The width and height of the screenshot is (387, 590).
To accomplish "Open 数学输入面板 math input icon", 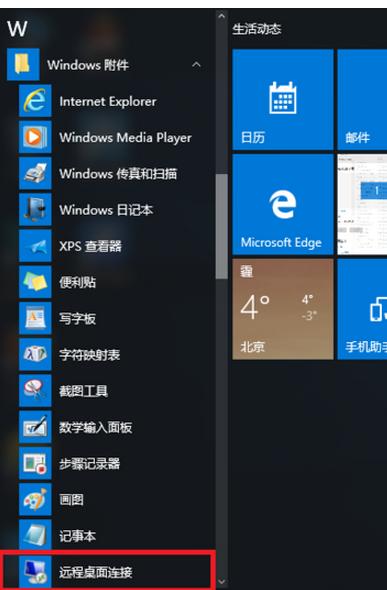I will pos(35,427).
